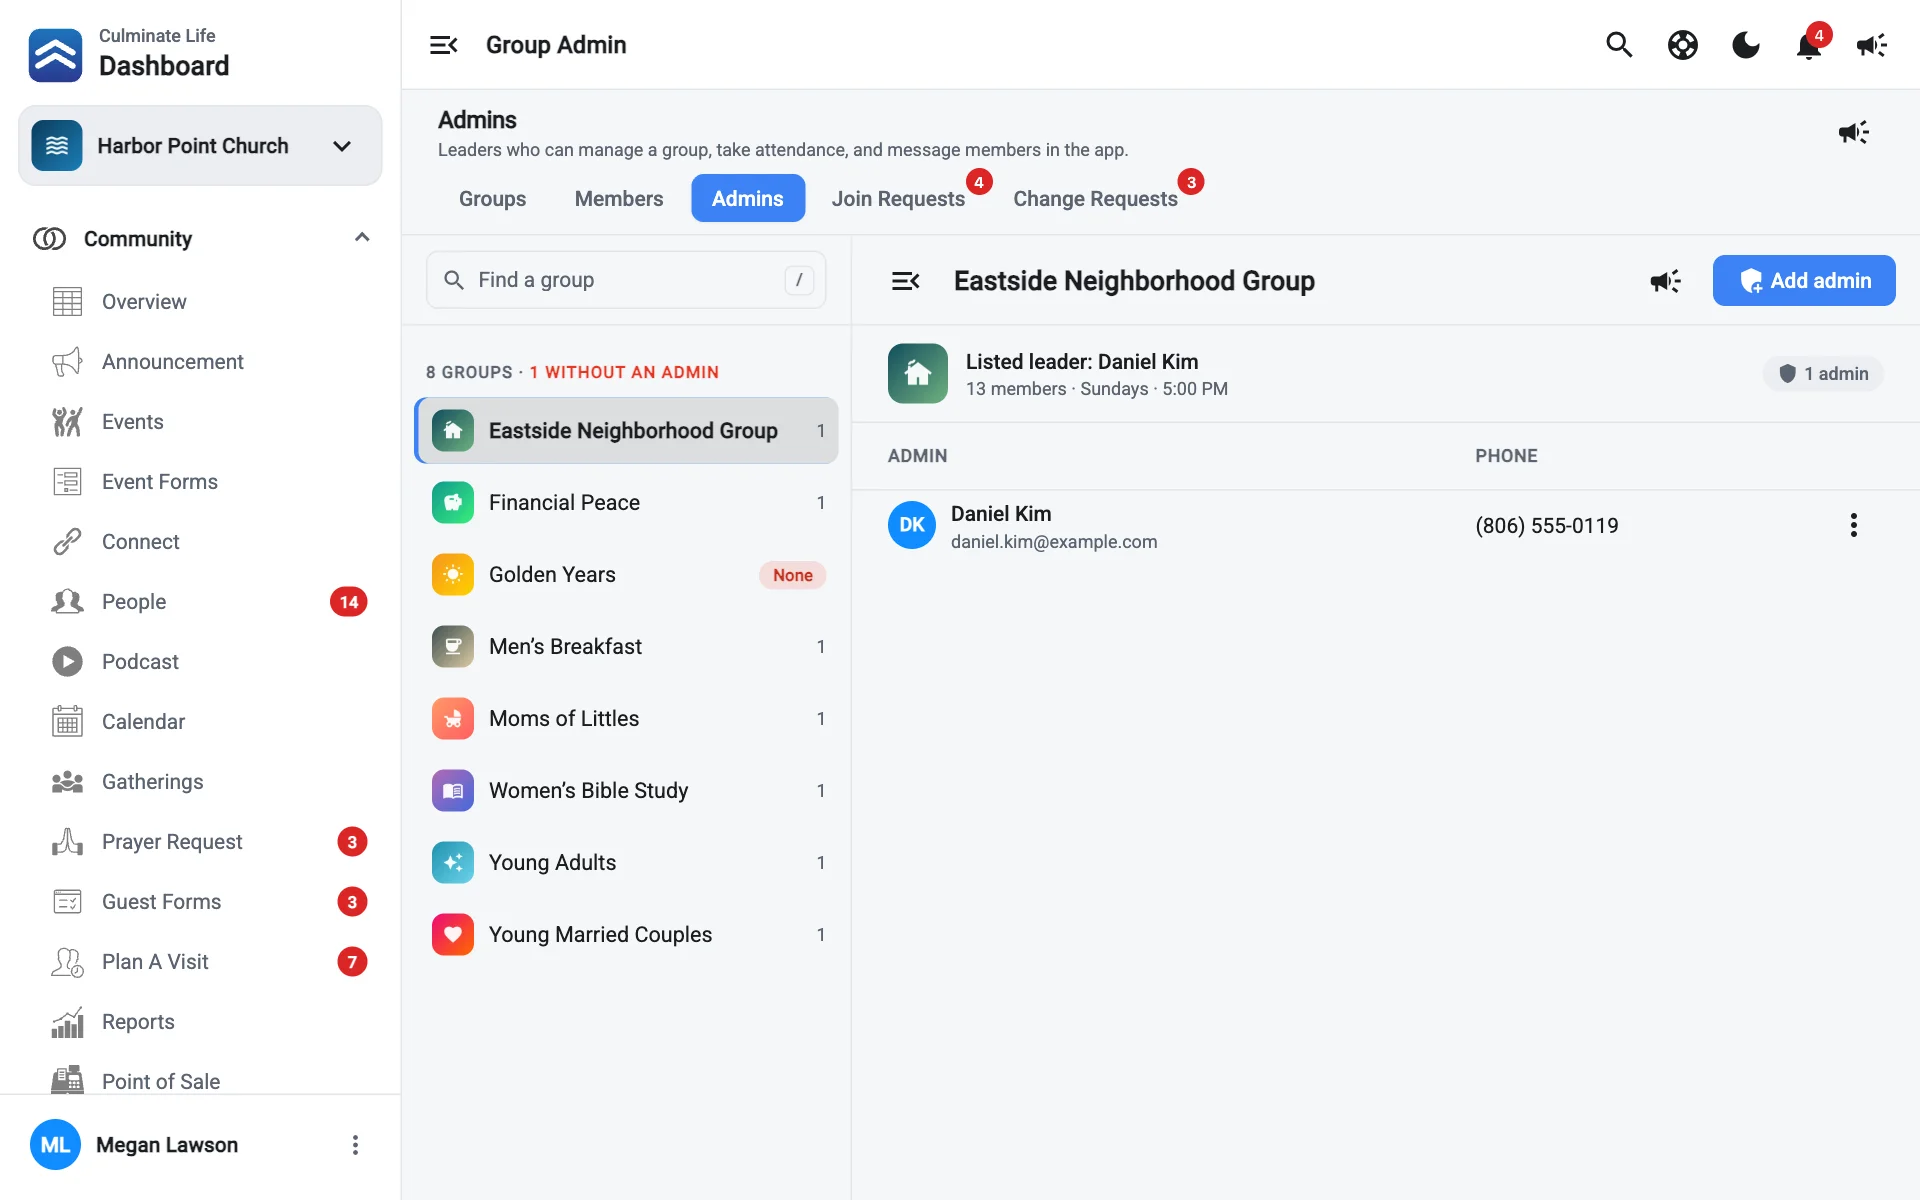Select the Golden Years group
The image size is (1920, 1200).
point(627,575)
